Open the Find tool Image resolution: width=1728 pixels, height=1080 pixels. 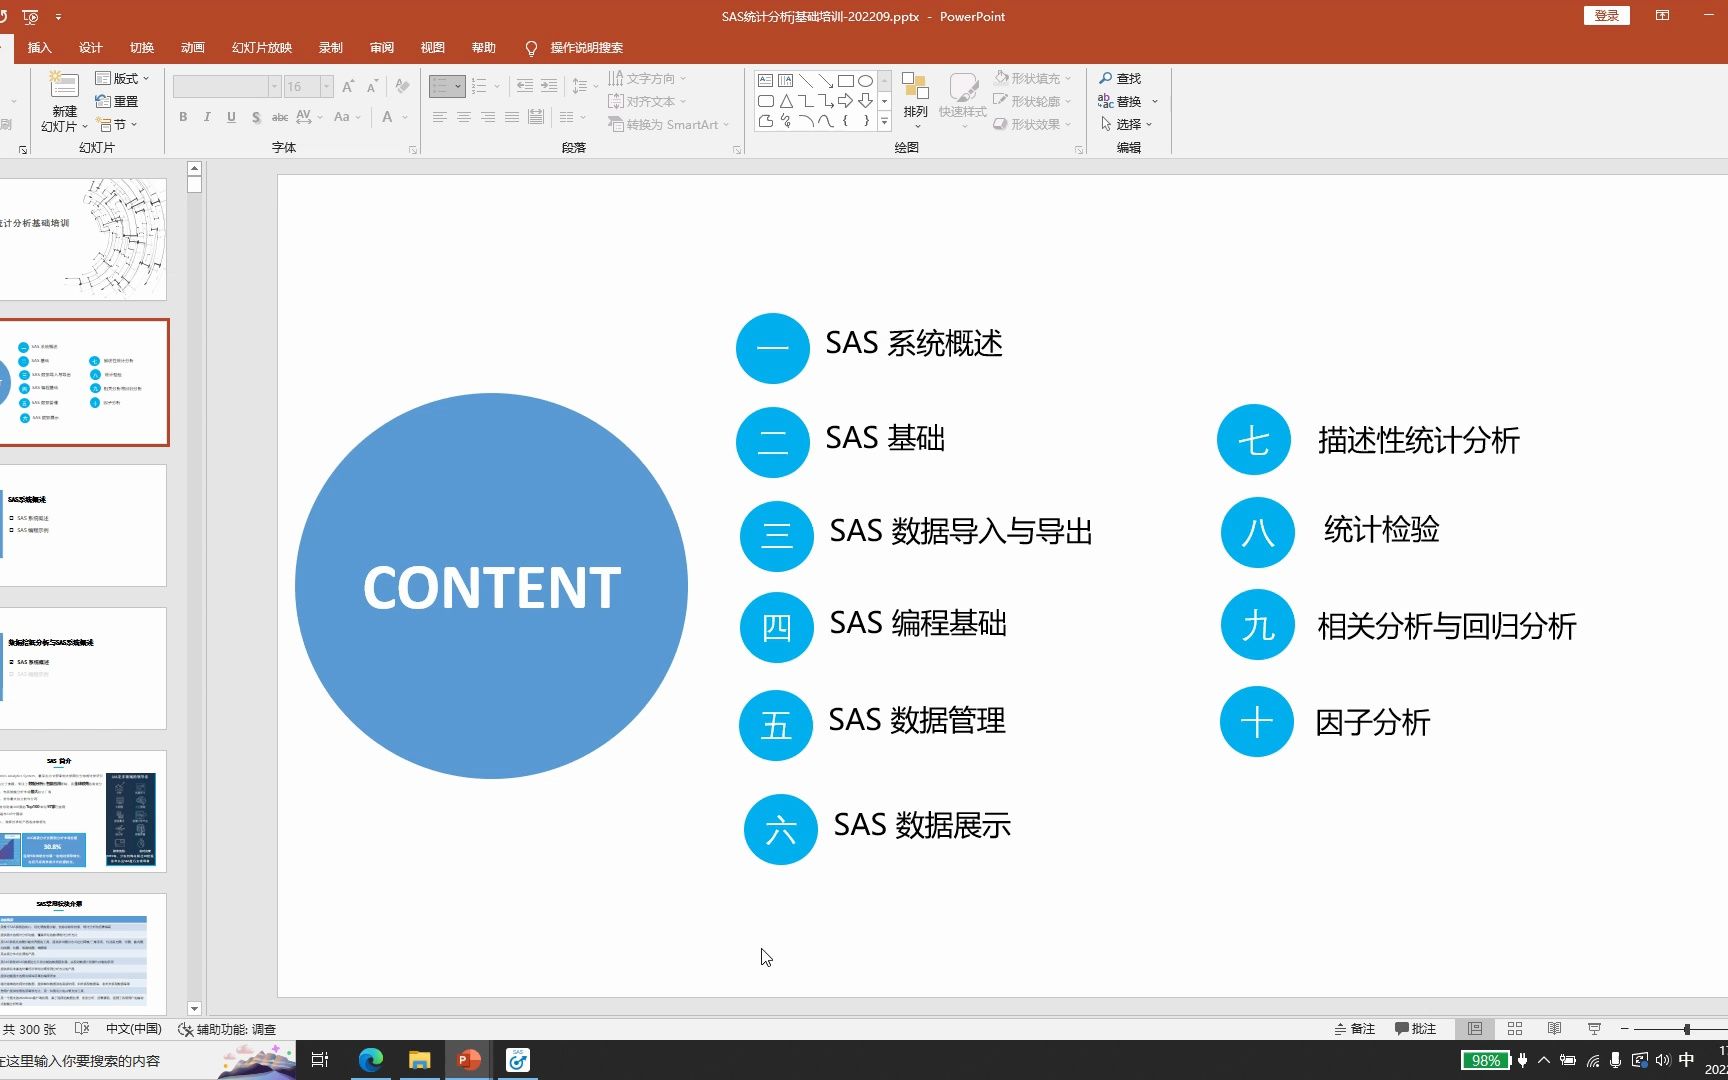(x=1122, y=78)
